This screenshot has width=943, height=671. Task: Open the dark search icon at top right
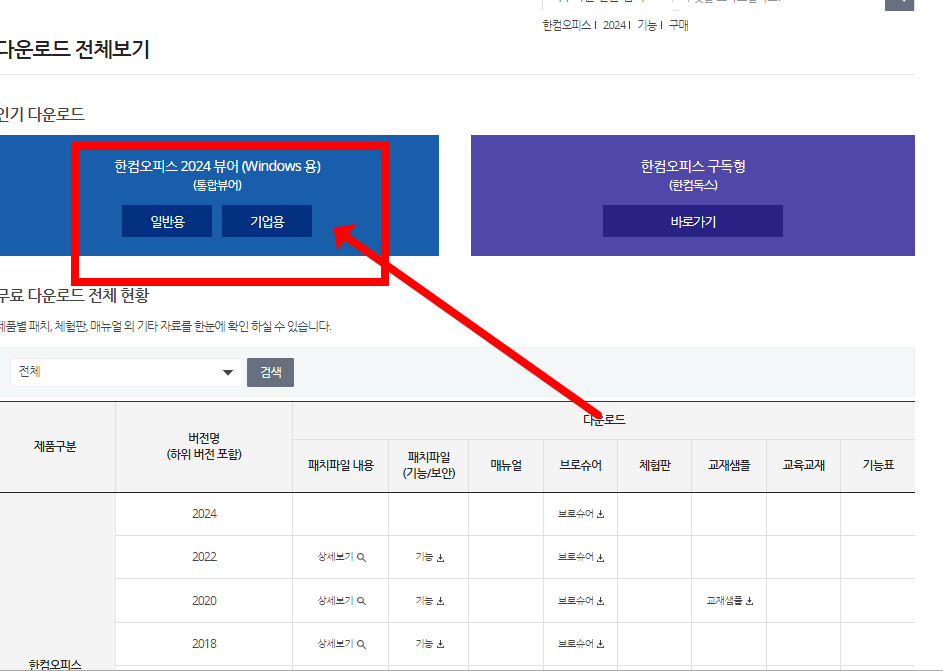click(897, 5)
